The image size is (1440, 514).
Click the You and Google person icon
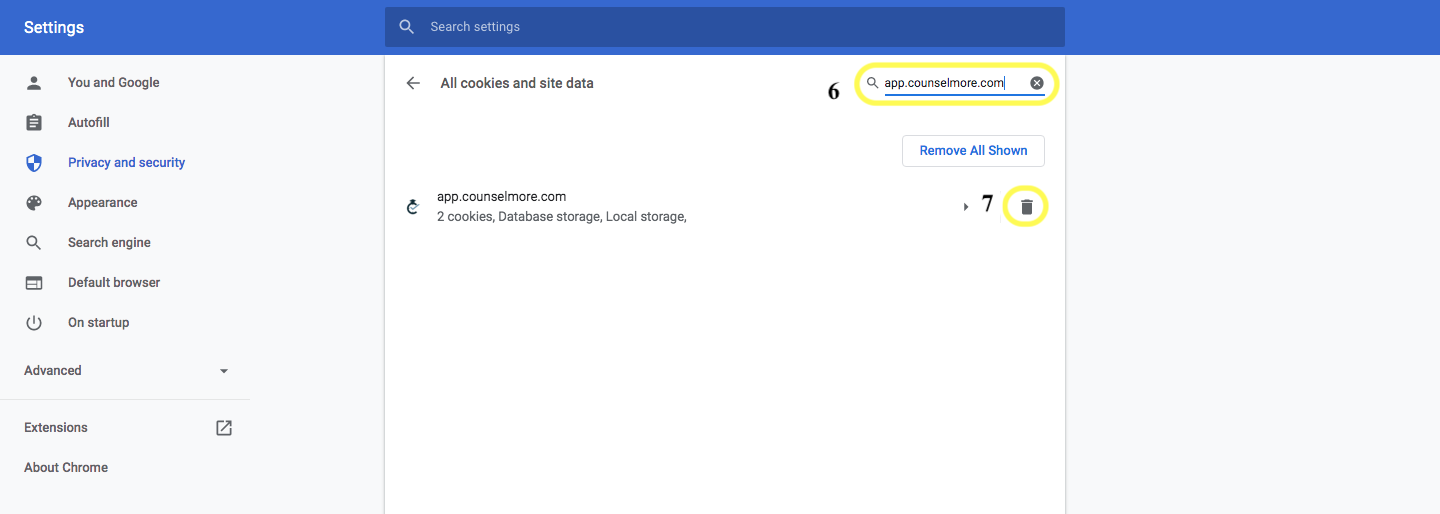34,83
